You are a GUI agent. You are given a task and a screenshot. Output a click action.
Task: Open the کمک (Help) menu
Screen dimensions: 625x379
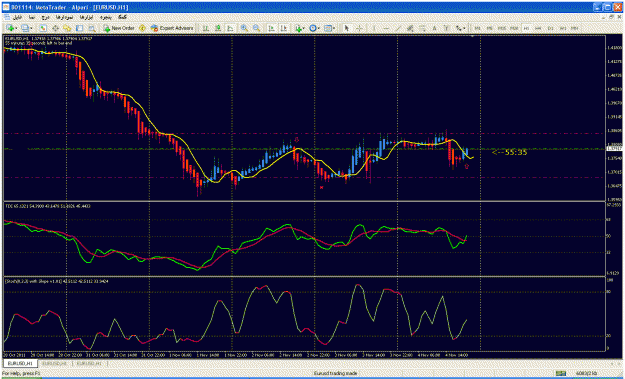[x=123, y=18]
